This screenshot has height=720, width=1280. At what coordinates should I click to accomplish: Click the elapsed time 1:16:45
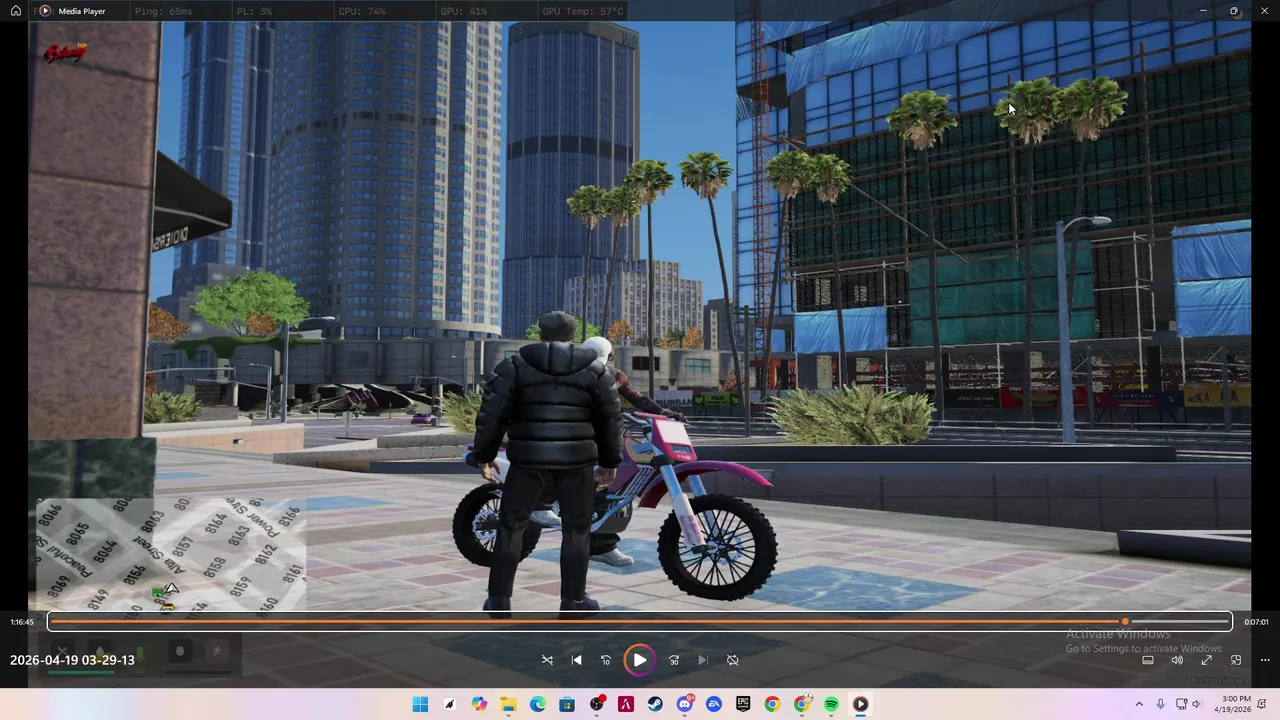22,622
